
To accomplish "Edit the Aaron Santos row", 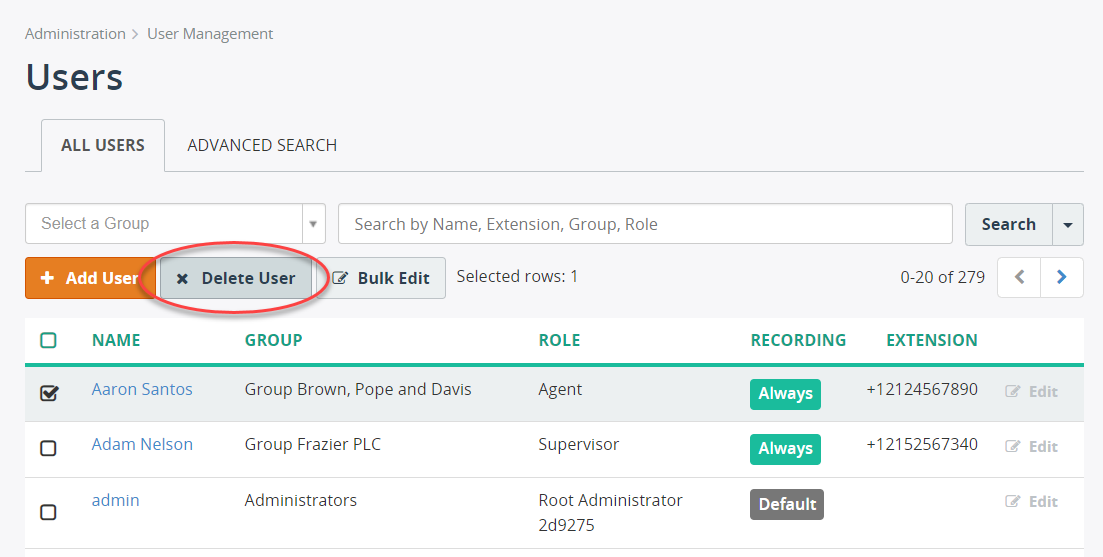I will coord(1031,392).
